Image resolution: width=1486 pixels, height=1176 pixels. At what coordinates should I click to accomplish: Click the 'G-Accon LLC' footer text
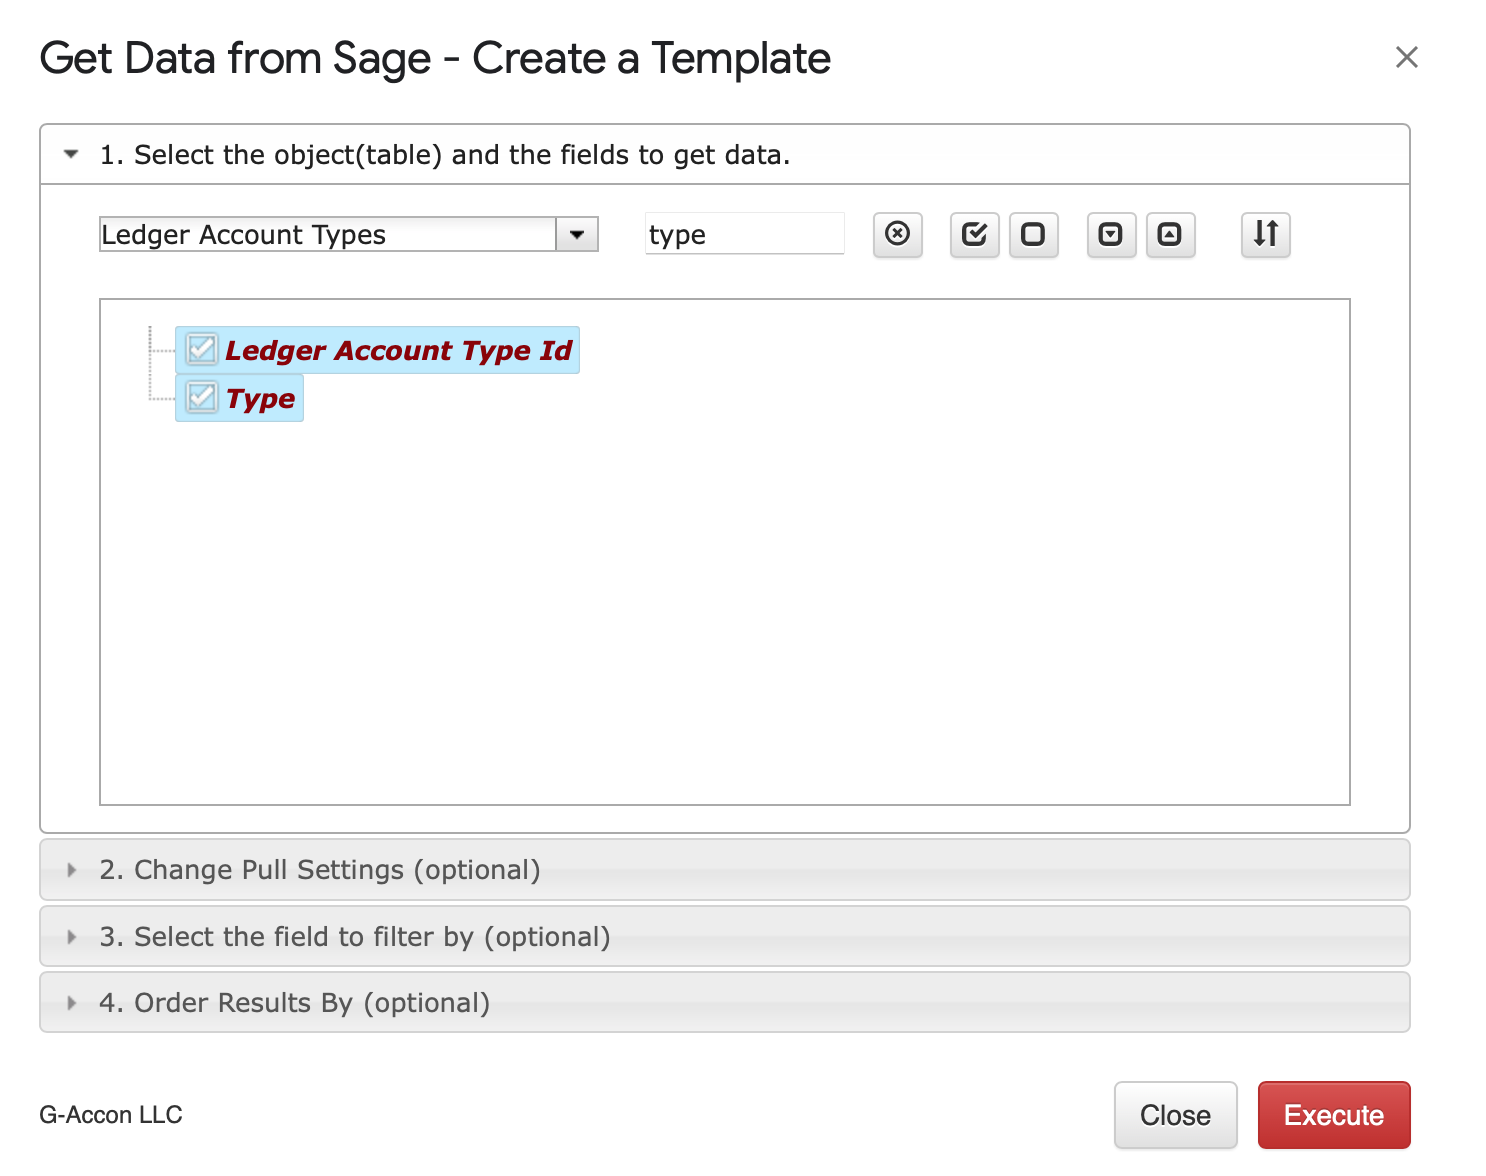pos(111,1115)
